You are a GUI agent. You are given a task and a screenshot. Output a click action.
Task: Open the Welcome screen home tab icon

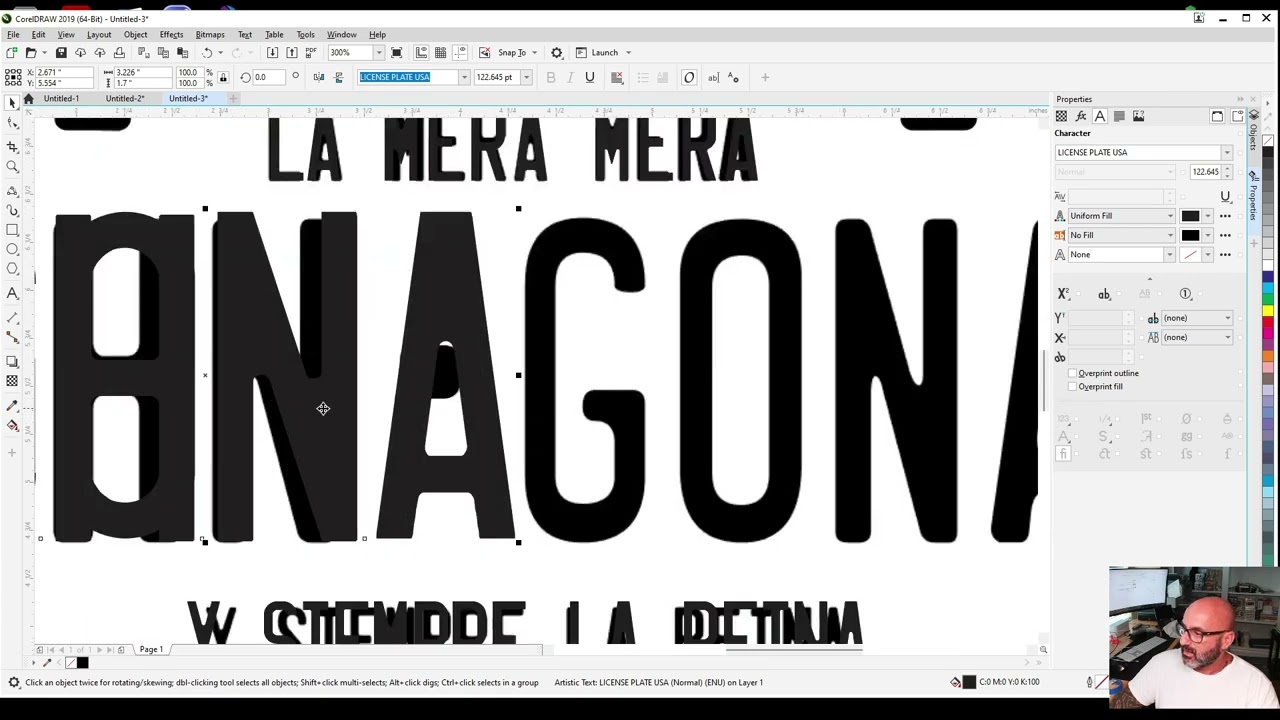tap(28, 98)
